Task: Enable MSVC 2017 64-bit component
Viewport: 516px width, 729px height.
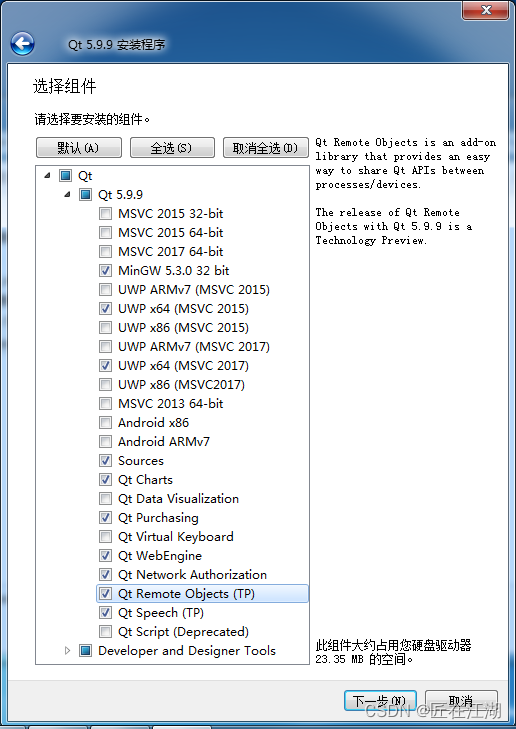Action: (x=106, y=252)
